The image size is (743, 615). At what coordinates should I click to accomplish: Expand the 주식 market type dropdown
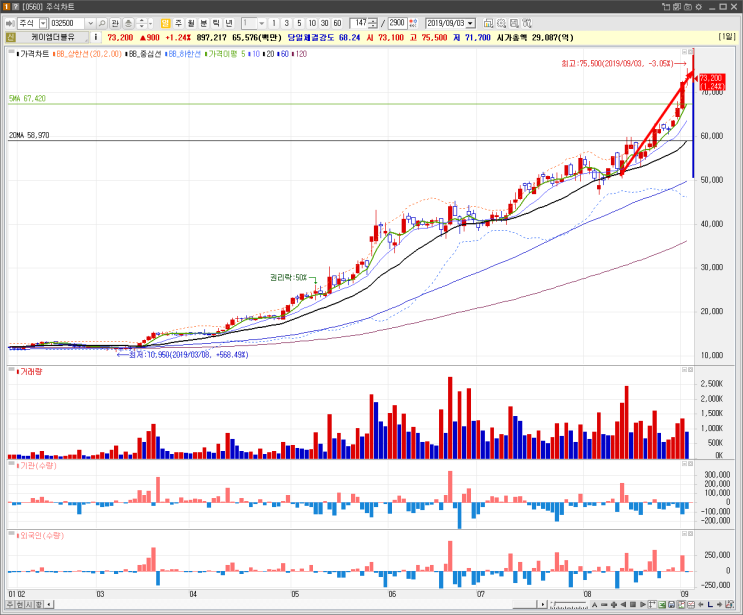pos(43,23)
